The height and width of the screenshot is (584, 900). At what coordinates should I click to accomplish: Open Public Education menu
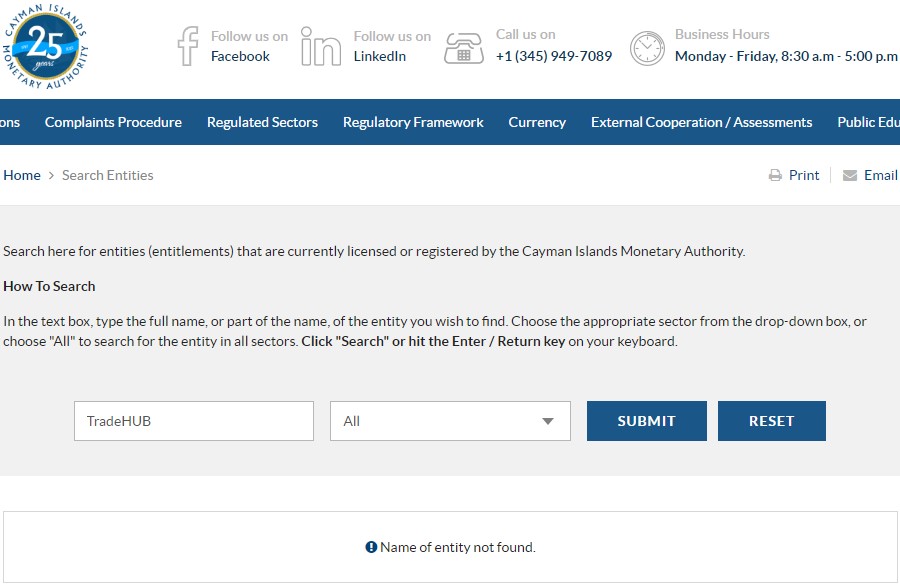pos(868,122)
